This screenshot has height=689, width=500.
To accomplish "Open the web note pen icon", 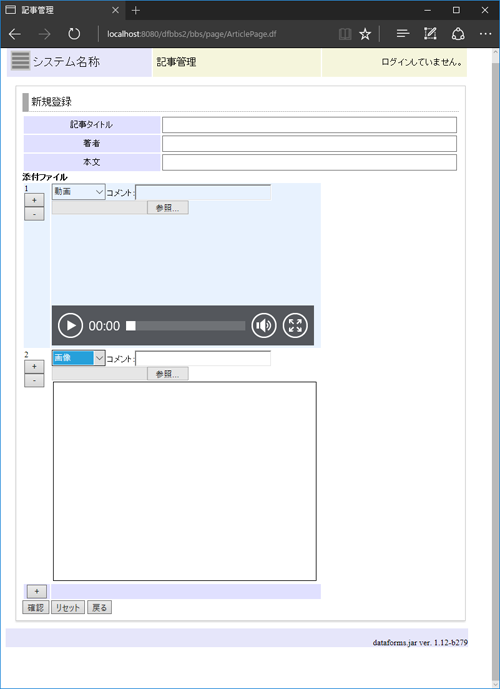I will coord(430,34).
